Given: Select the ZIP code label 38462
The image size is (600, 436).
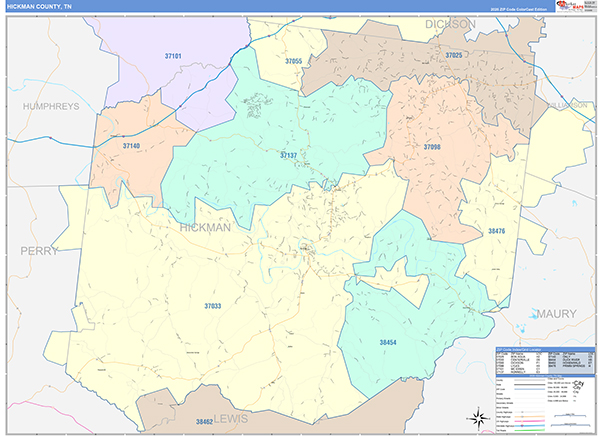Looking at the screenshot, I should click(204, 422).
